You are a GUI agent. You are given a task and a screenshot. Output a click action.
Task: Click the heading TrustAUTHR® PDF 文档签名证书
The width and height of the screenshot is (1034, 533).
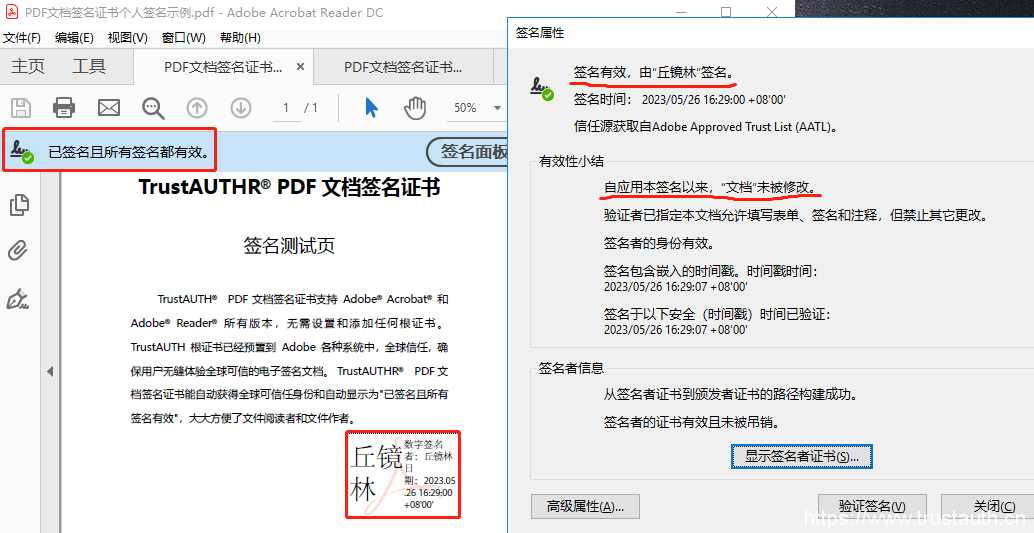click(x=289, y=187)
